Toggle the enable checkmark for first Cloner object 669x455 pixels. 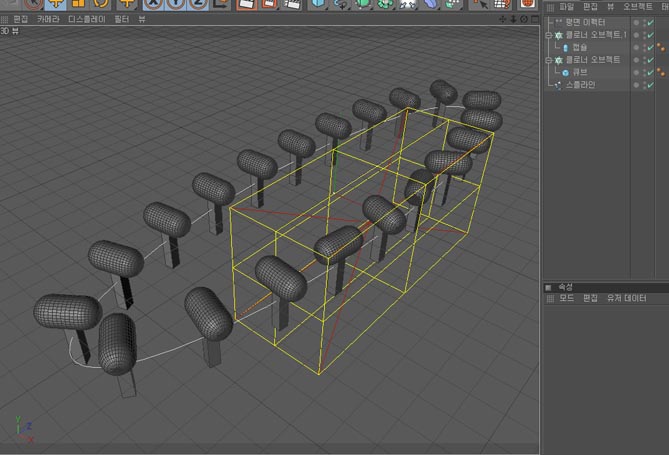pos(650,35)
